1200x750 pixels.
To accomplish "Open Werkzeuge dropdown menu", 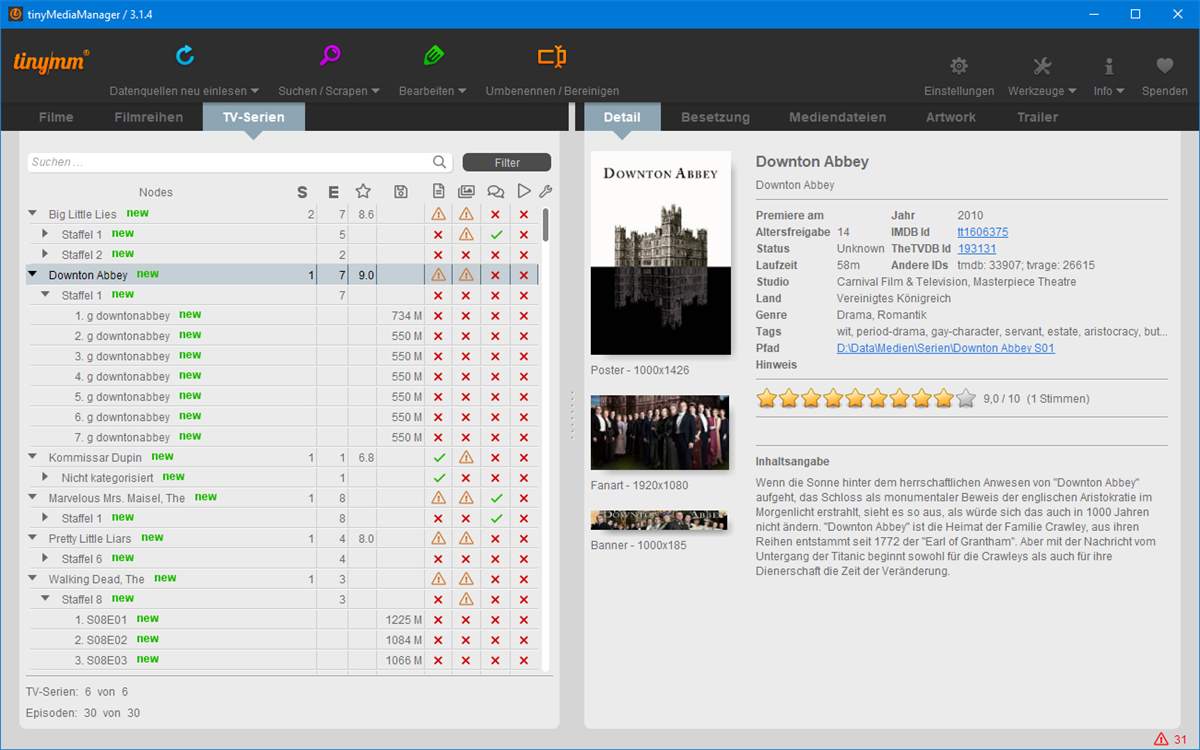I will 1042,91.
